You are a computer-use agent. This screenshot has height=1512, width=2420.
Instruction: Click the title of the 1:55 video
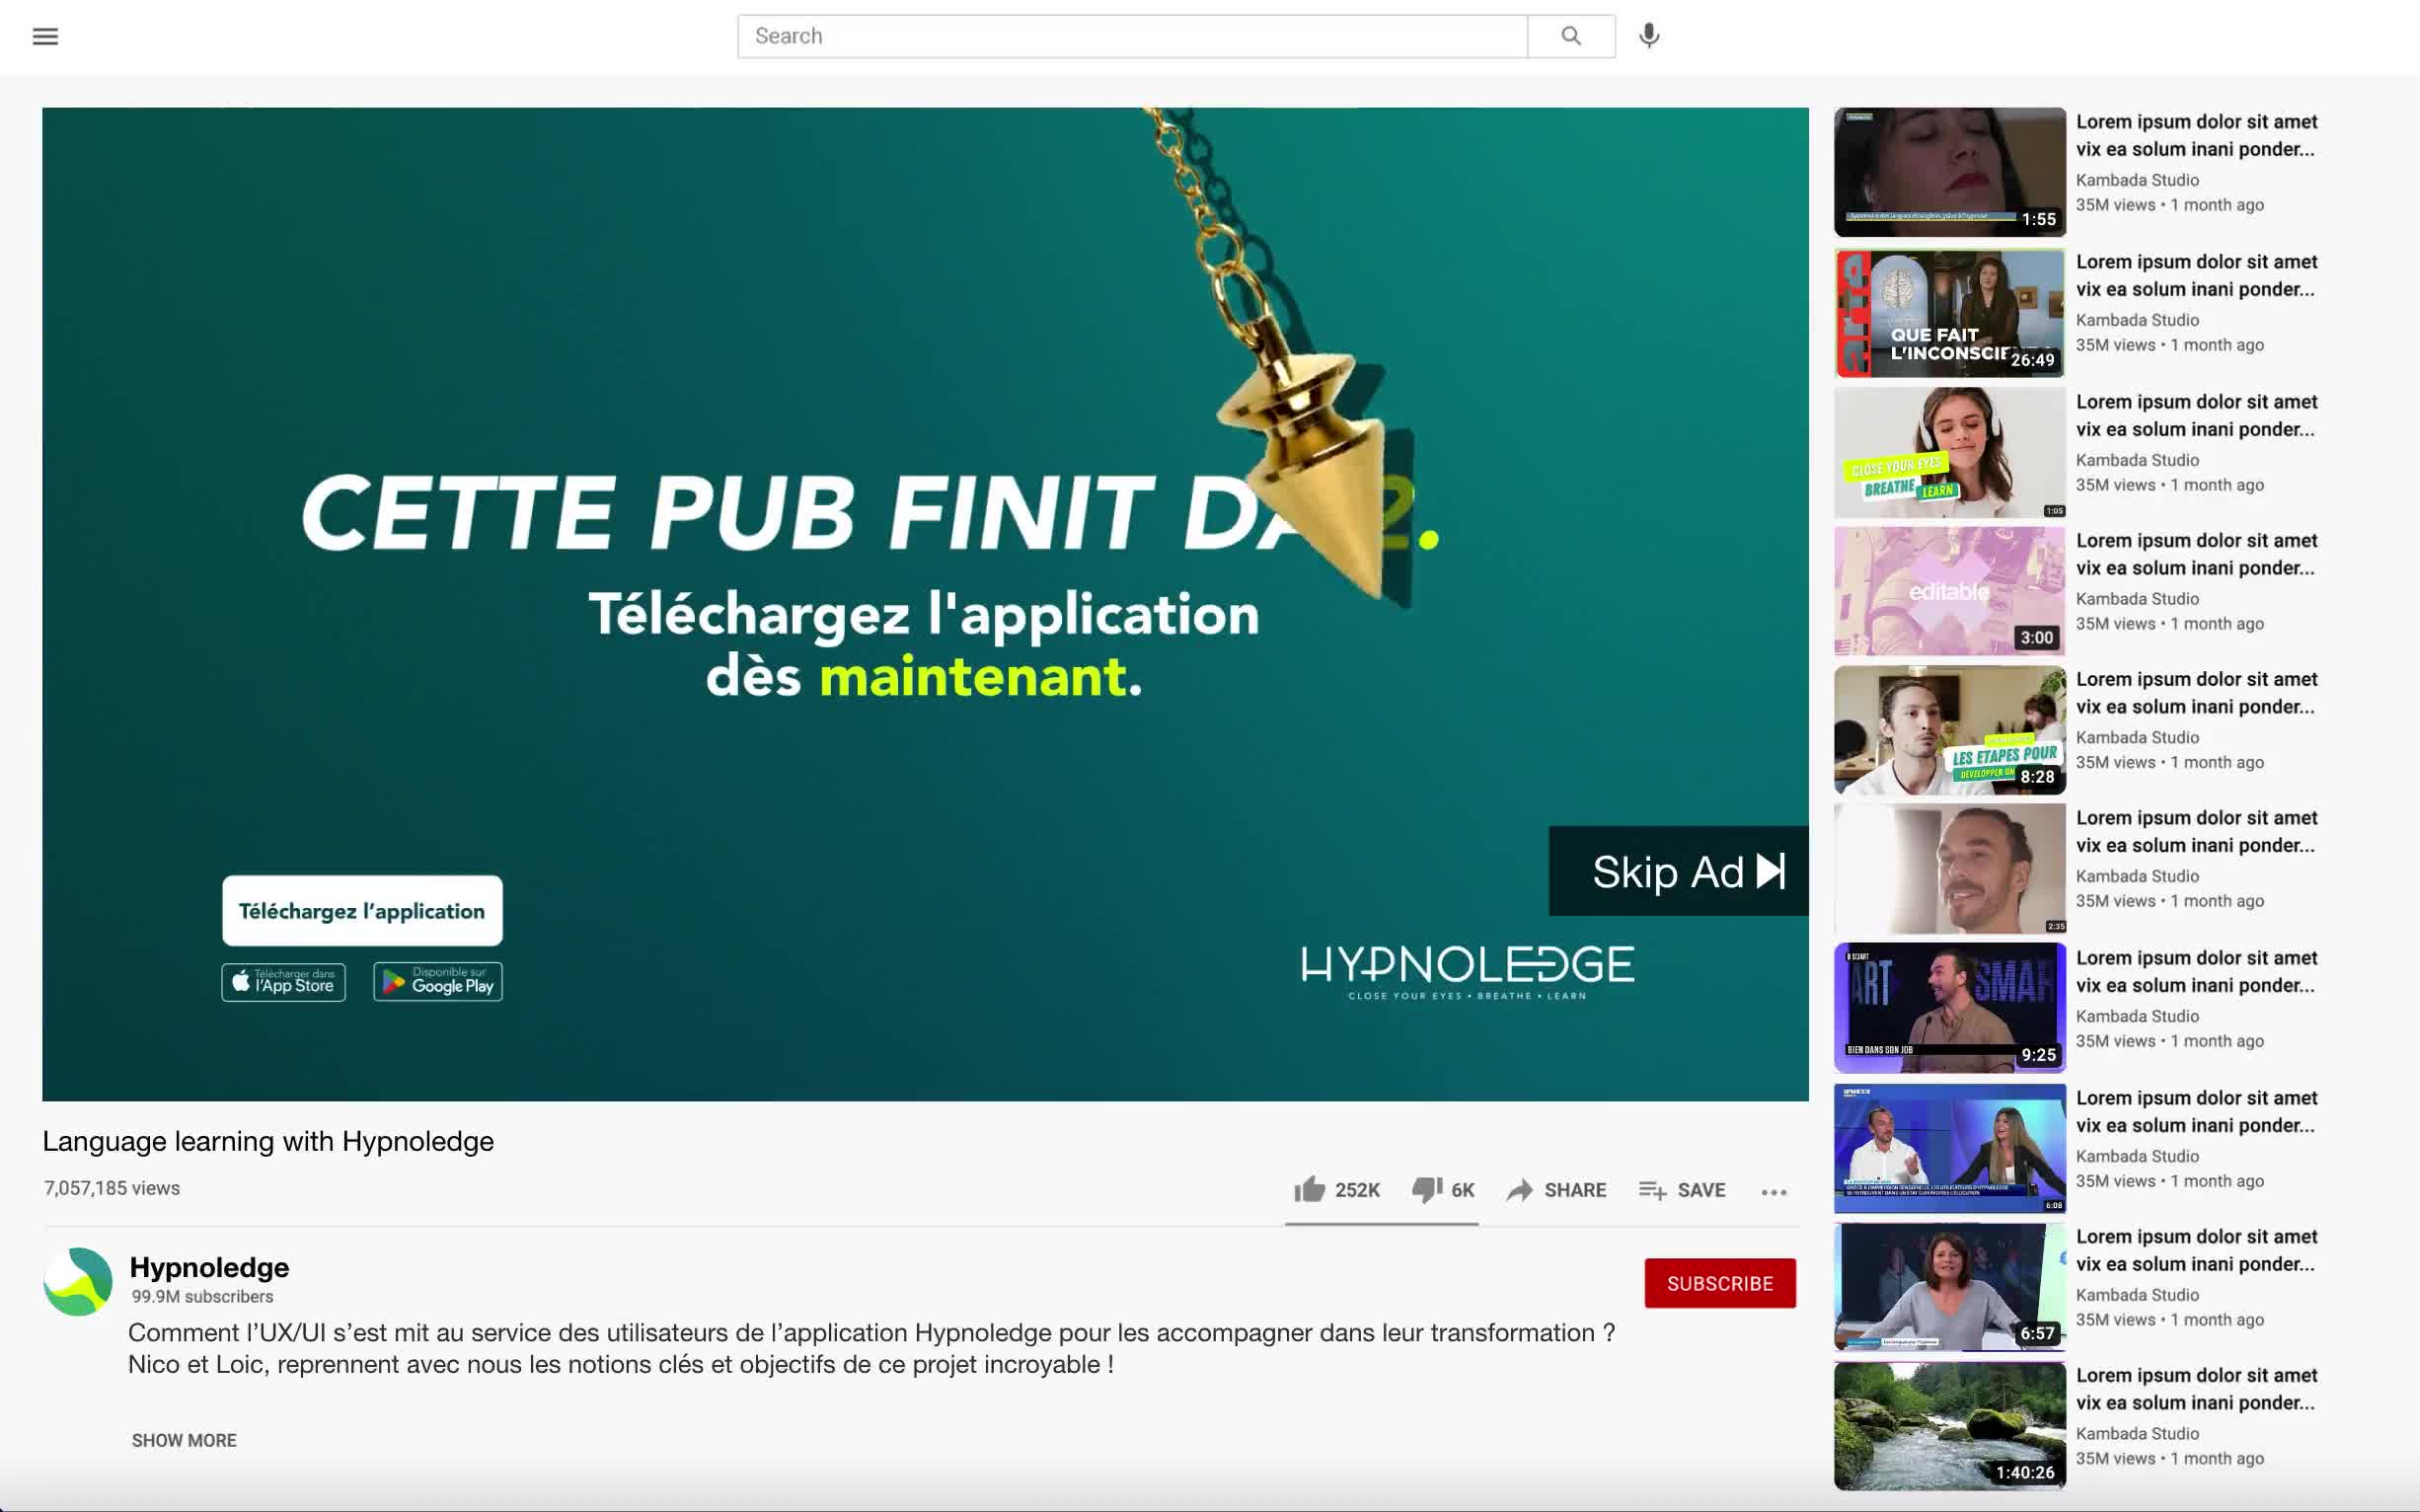(x=2196, y=135)
